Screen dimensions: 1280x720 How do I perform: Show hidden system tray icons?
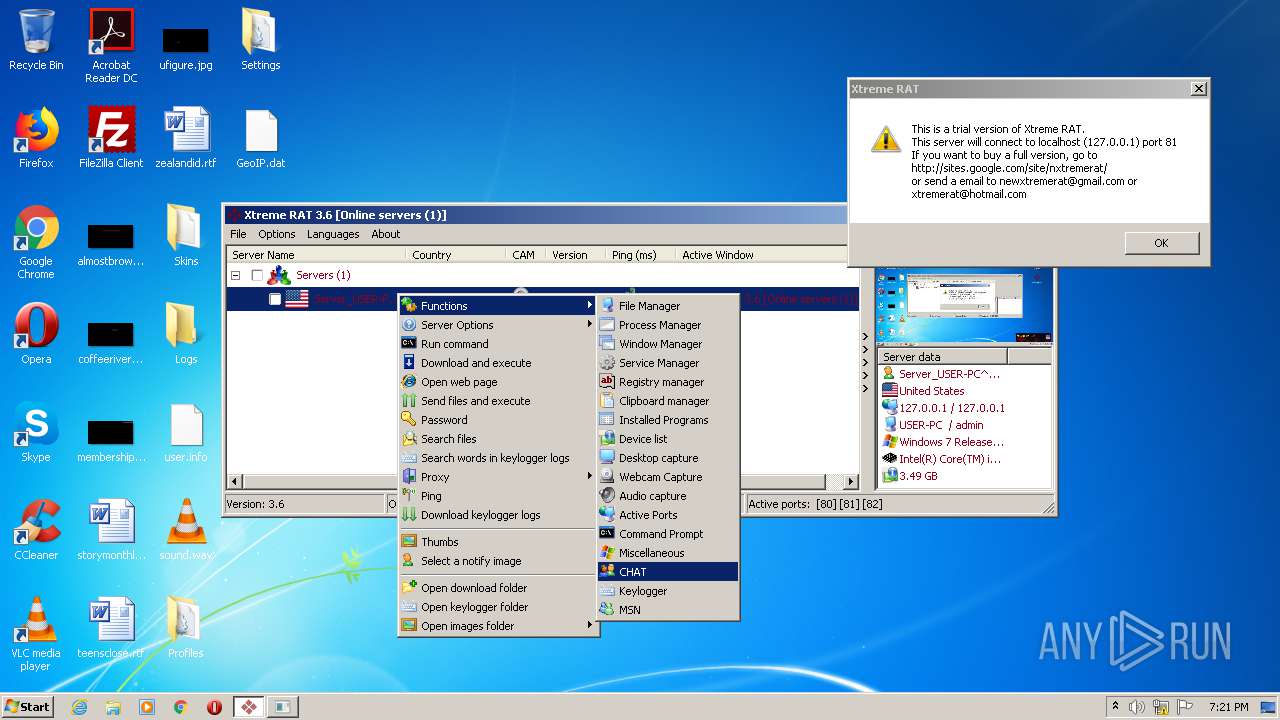tap(1115, 707)
